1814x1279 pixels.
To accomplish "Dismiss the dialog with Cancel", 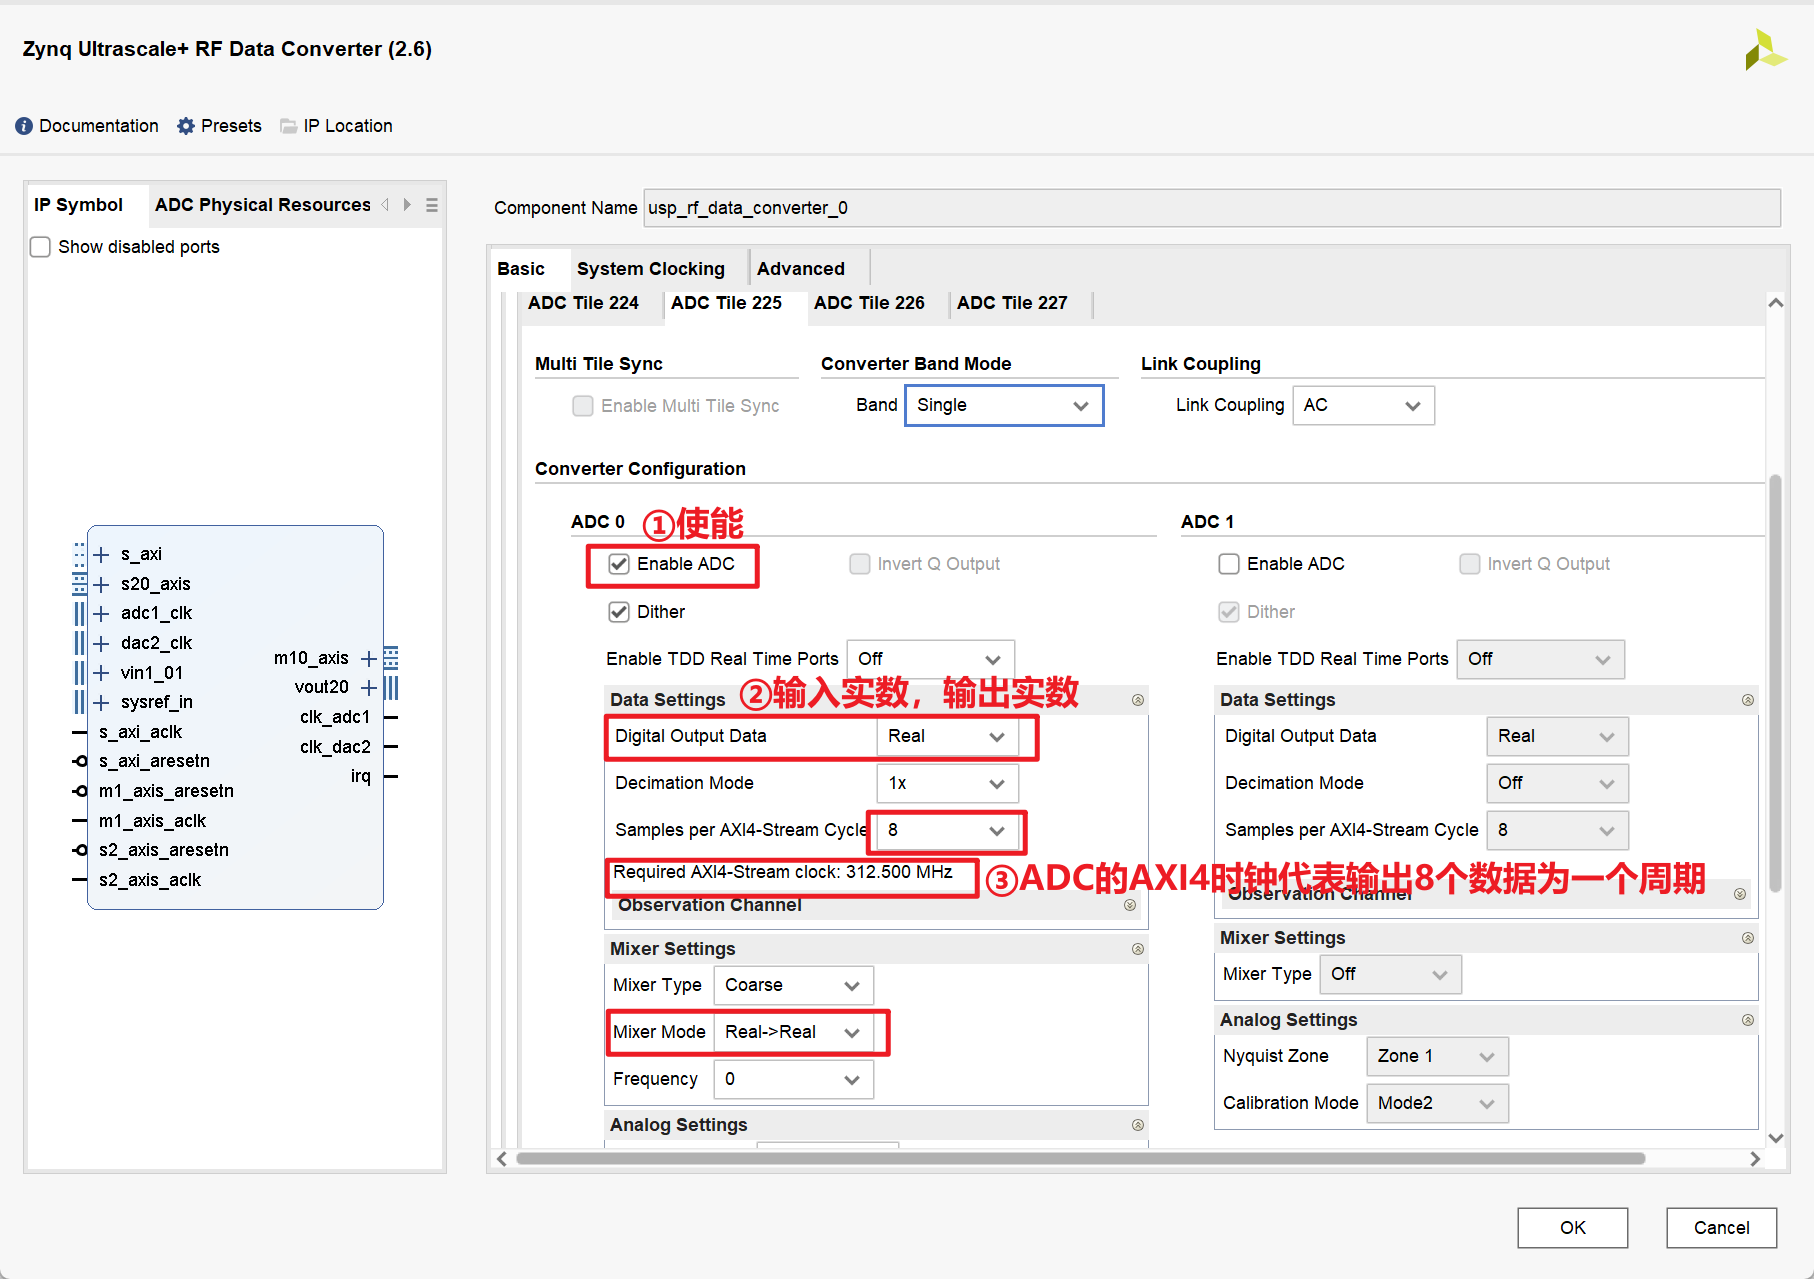I will tap(1721, 1228).
